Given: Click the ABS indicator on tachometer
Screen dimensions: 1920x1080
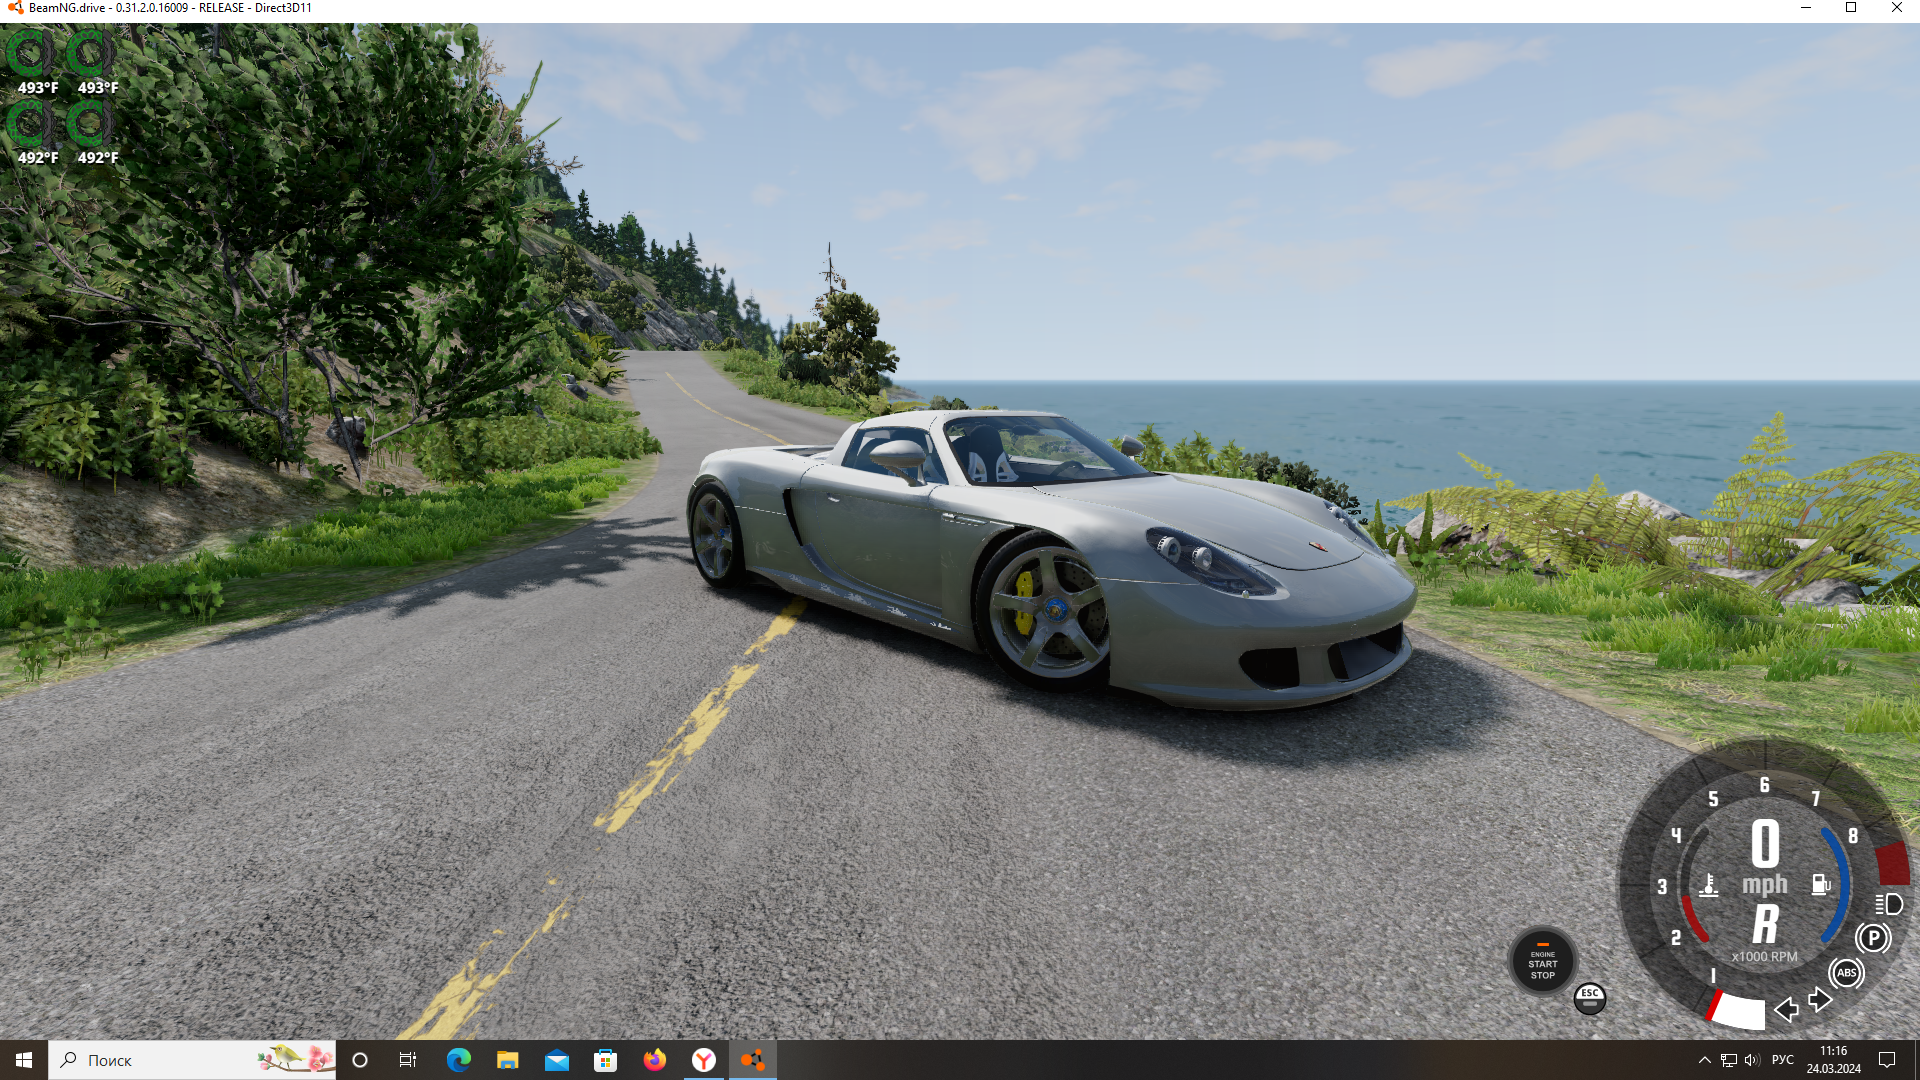Looking at the screenshot, I should (x=1846, y=973).
